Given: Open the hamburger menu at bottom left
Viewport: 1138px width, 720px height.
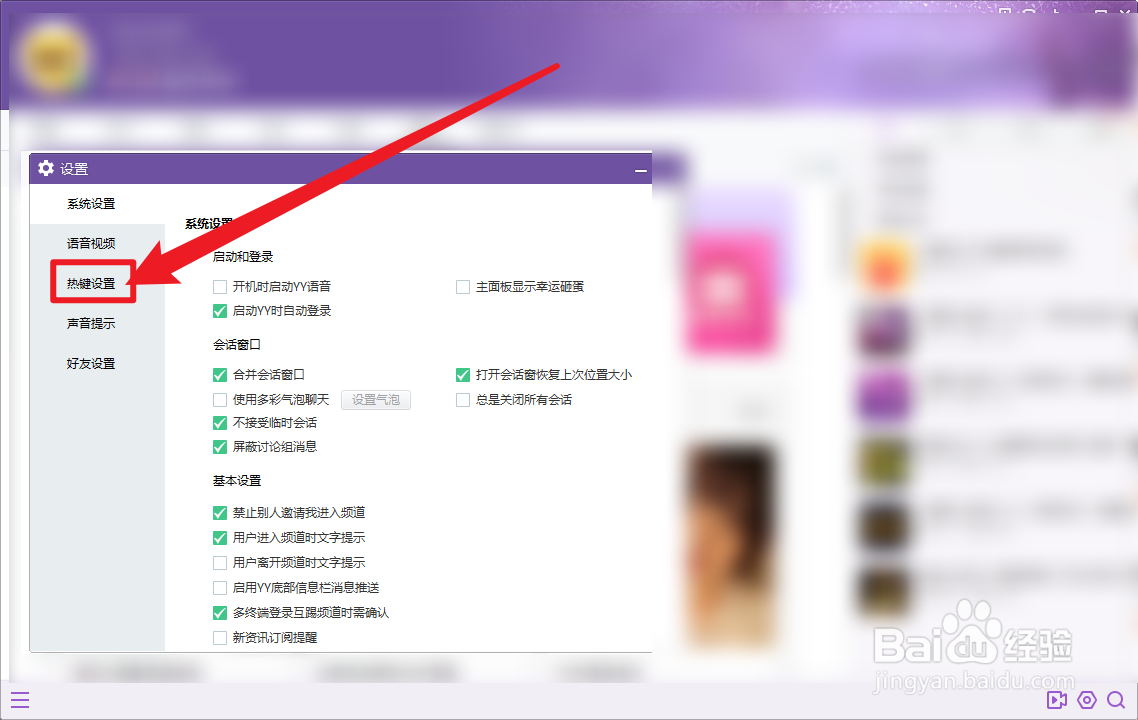Looking at the screenshot, I should coord(20,699).
